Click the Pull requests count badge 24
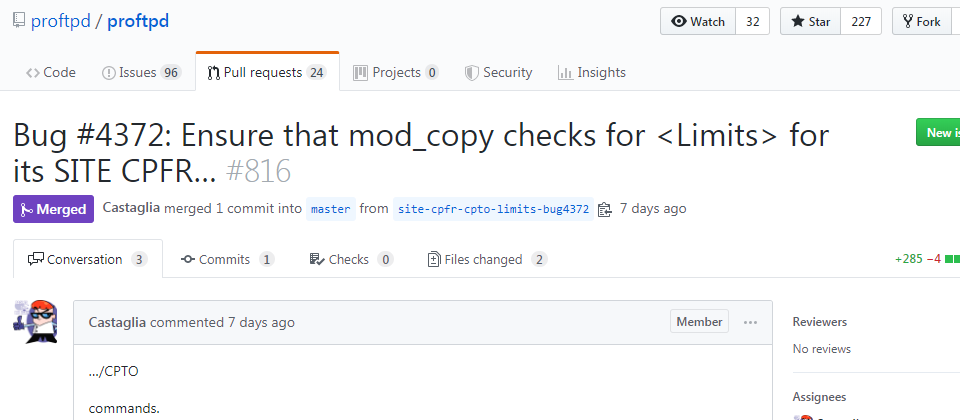 click(x=316, y=72)
